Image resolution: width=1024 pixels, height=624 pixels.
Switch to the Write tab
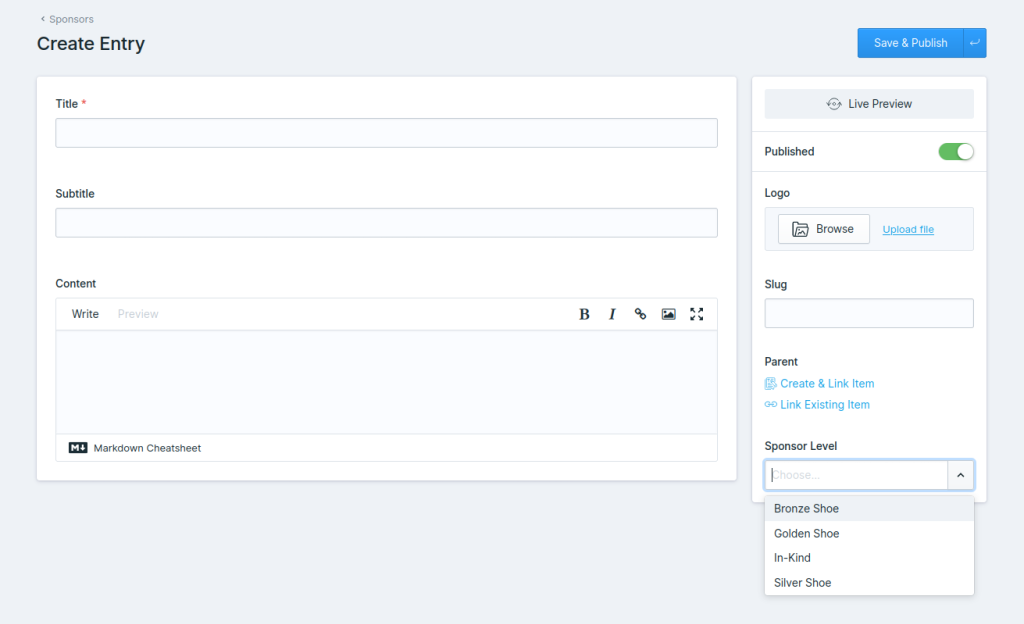pos(85,314)
